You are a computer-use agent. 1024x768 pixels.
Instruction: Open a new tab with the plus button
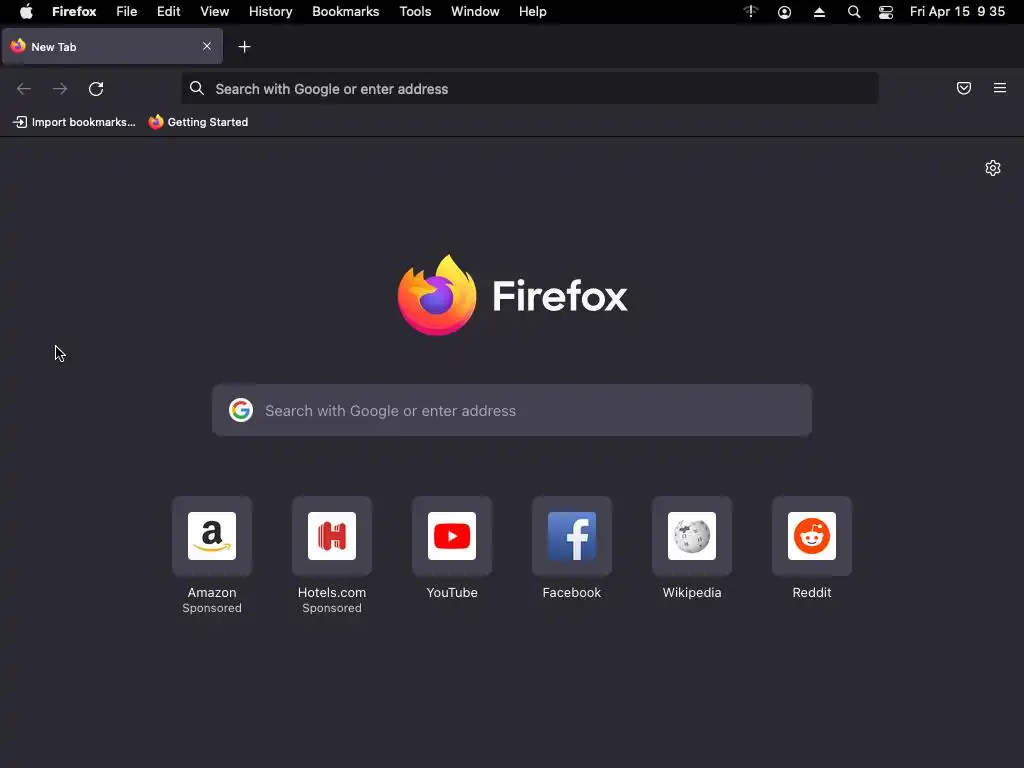244,47
